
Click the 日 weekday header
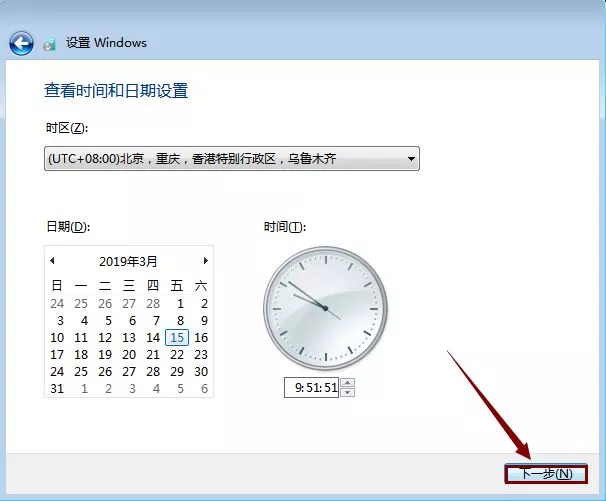click(57, 286)
